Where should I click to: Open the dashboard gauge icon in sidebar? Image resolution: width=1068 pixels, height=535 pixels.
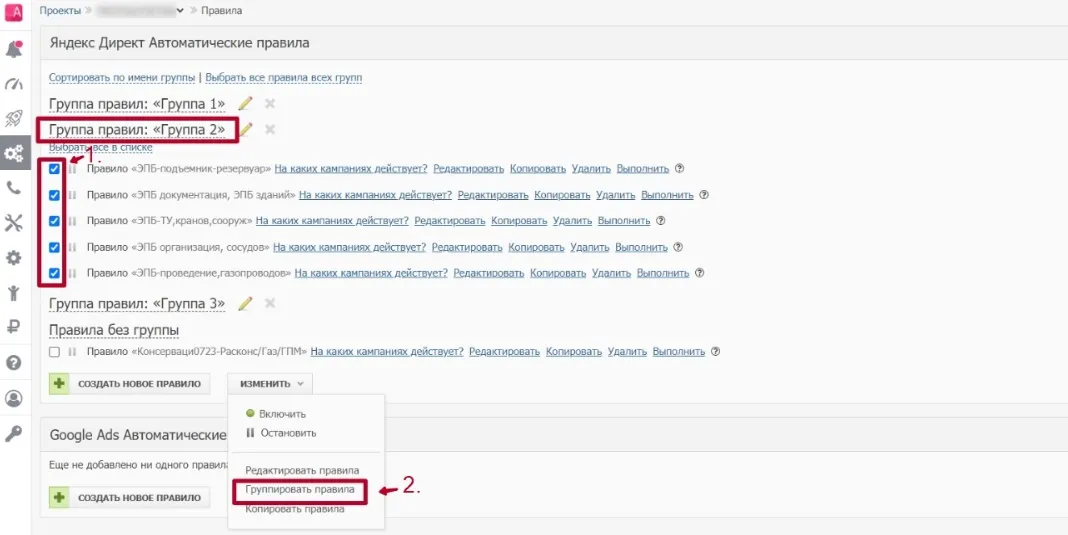click(x=14, y=84)
